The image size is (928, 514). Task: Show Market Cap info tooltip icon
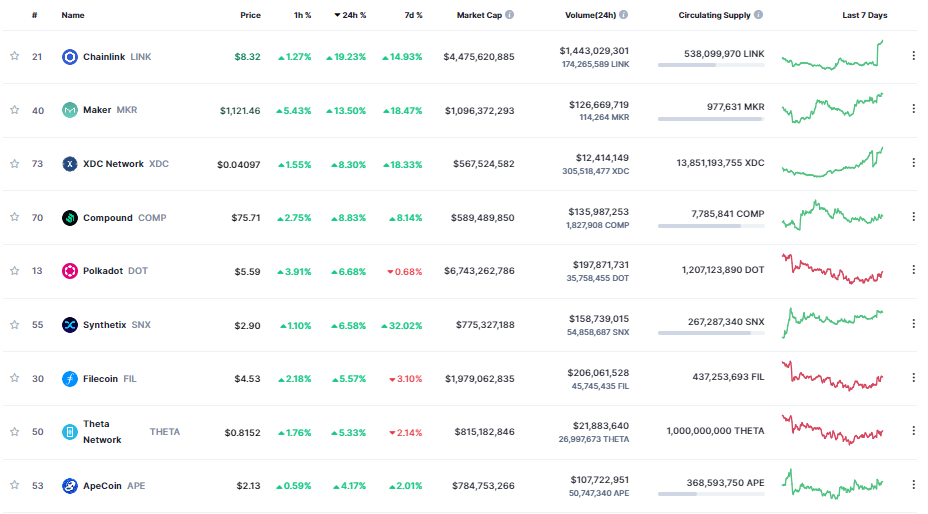(510, 15)
